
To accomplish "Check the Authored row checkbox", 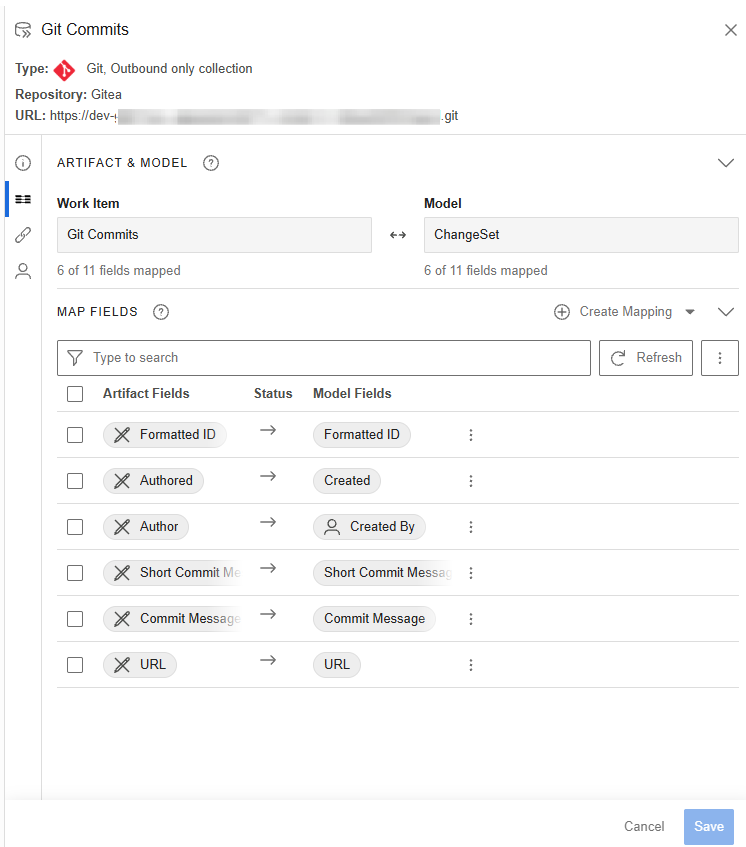I will [75, 481].
